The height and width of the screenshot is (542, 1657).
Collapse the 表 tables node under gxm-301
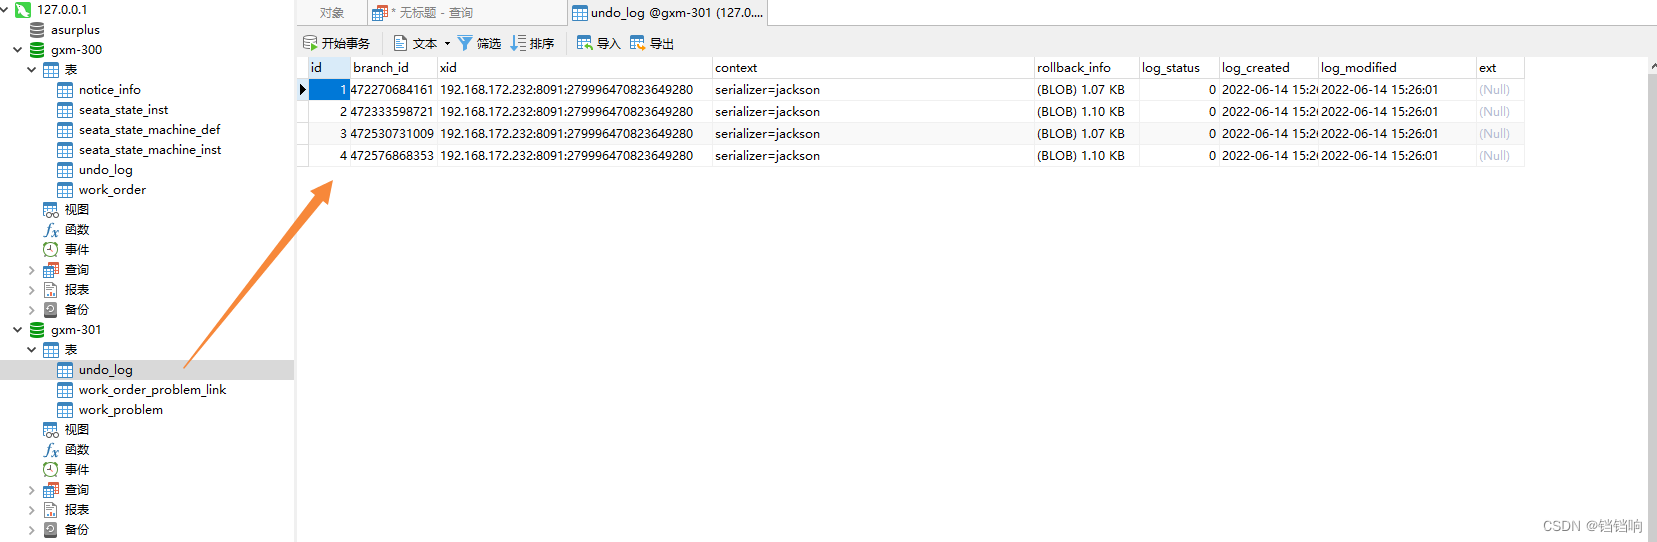32,350
